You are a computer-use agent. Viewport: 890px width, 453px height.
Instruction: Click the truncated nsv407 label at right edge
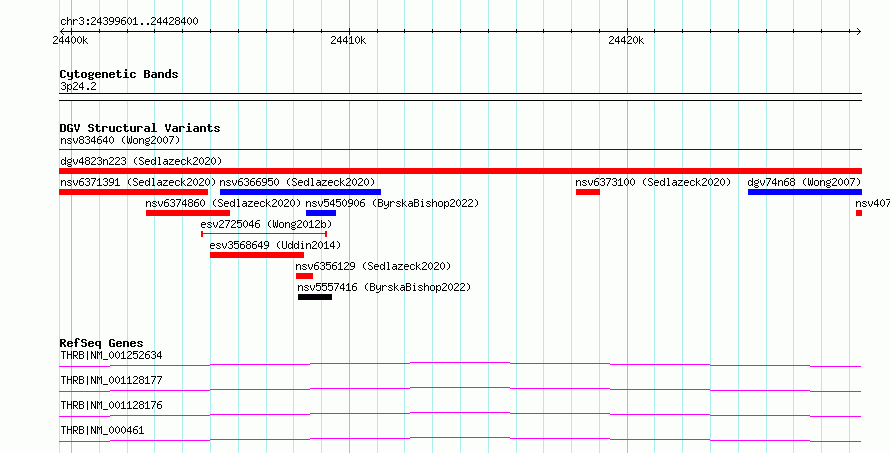[x=872, y=203]
